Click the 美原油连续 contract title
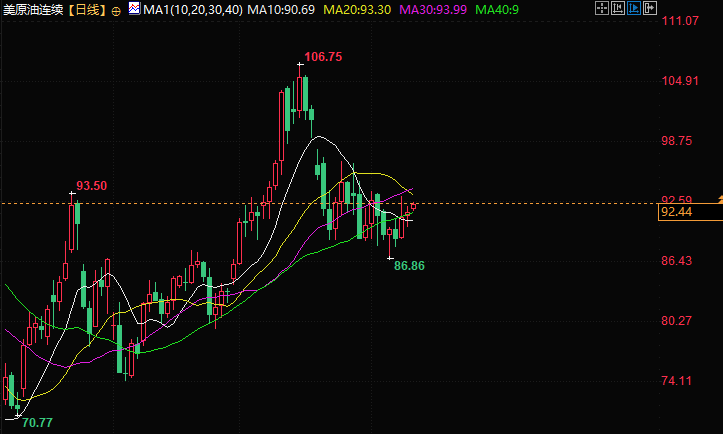 pyautogui.click(x=33, y=10)
